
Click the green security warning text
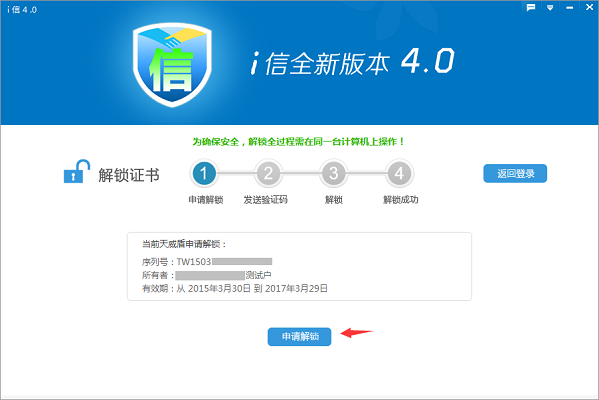(x=298, y=142)
